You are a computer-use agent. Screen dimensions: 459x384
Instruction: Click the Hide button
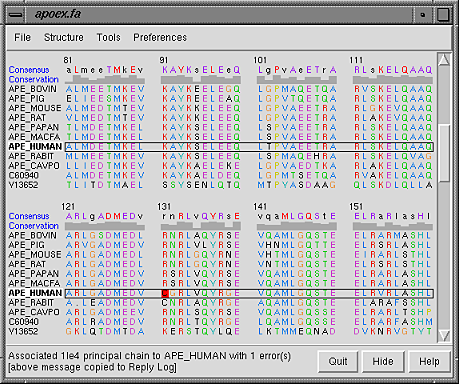383,361
